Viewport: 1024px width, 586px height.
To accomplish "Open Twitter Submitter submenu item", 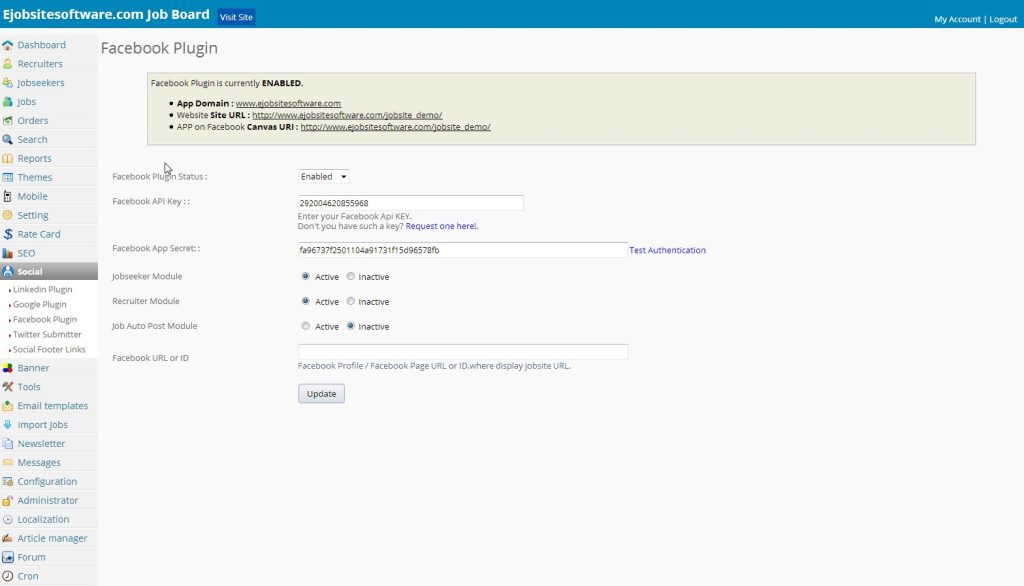I will [47, 334].
